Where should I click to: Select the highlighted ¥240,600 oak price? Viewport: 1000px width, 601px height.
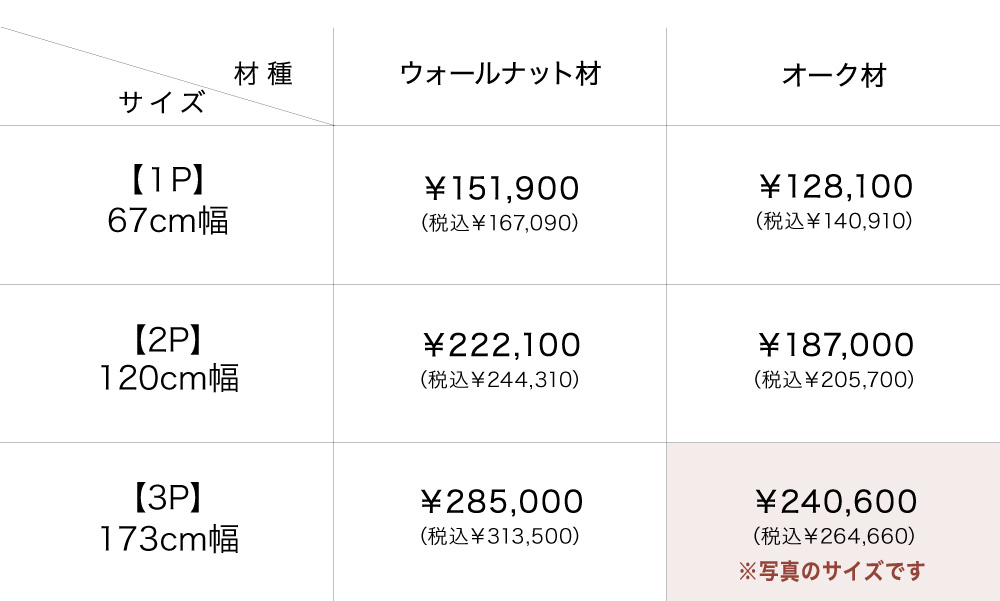tap(834, 501)
